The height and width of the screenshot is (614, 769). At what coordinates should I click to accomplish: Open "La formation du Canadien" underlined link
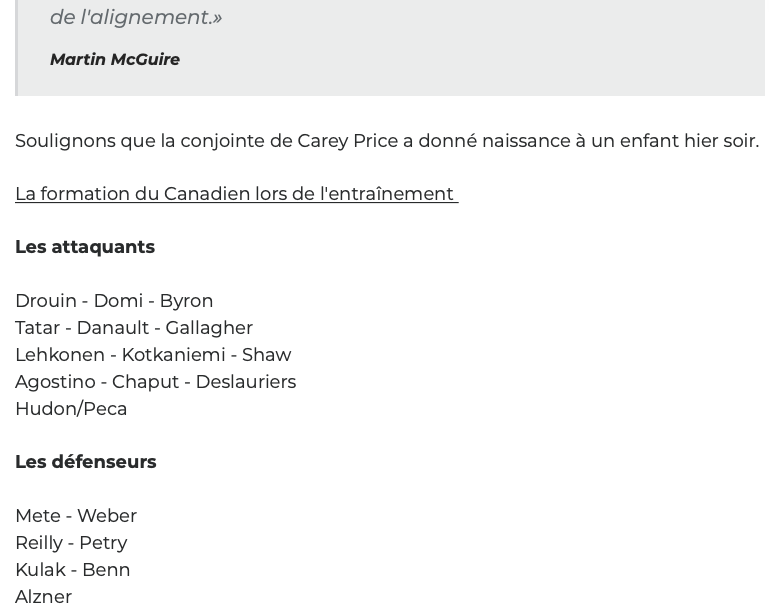point(237,194)
